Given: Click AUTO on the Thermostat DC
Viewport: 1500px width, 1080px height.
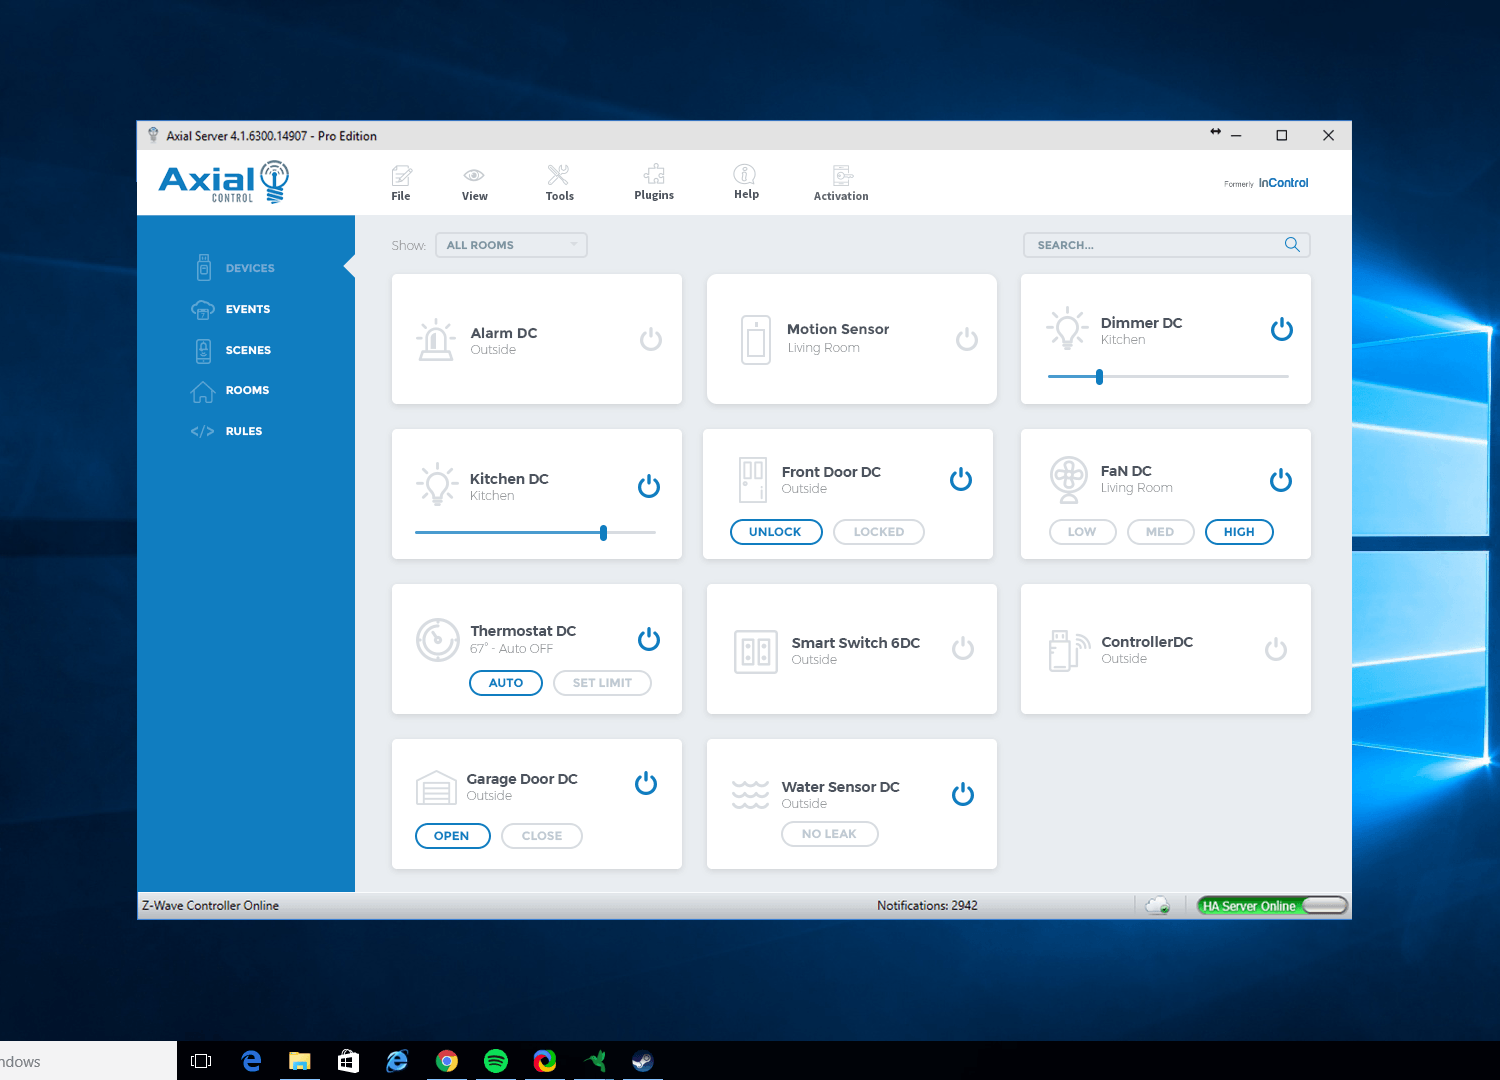Looking at the screenshot, I should (506, 683).
